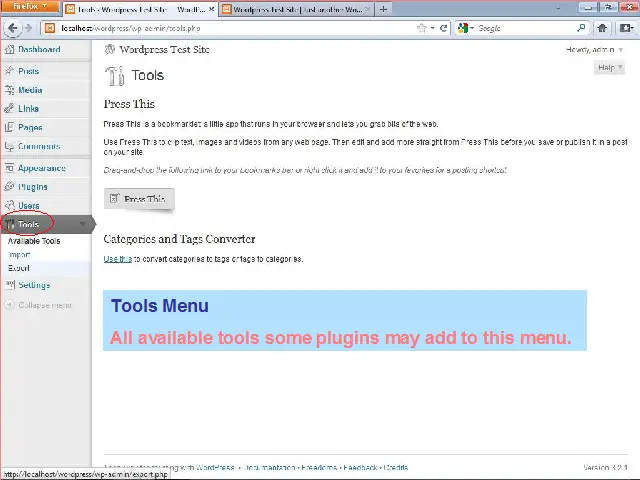Open the address bar history dropdown arrow
The image size is (640, 480).
click(x=433, y=28)
